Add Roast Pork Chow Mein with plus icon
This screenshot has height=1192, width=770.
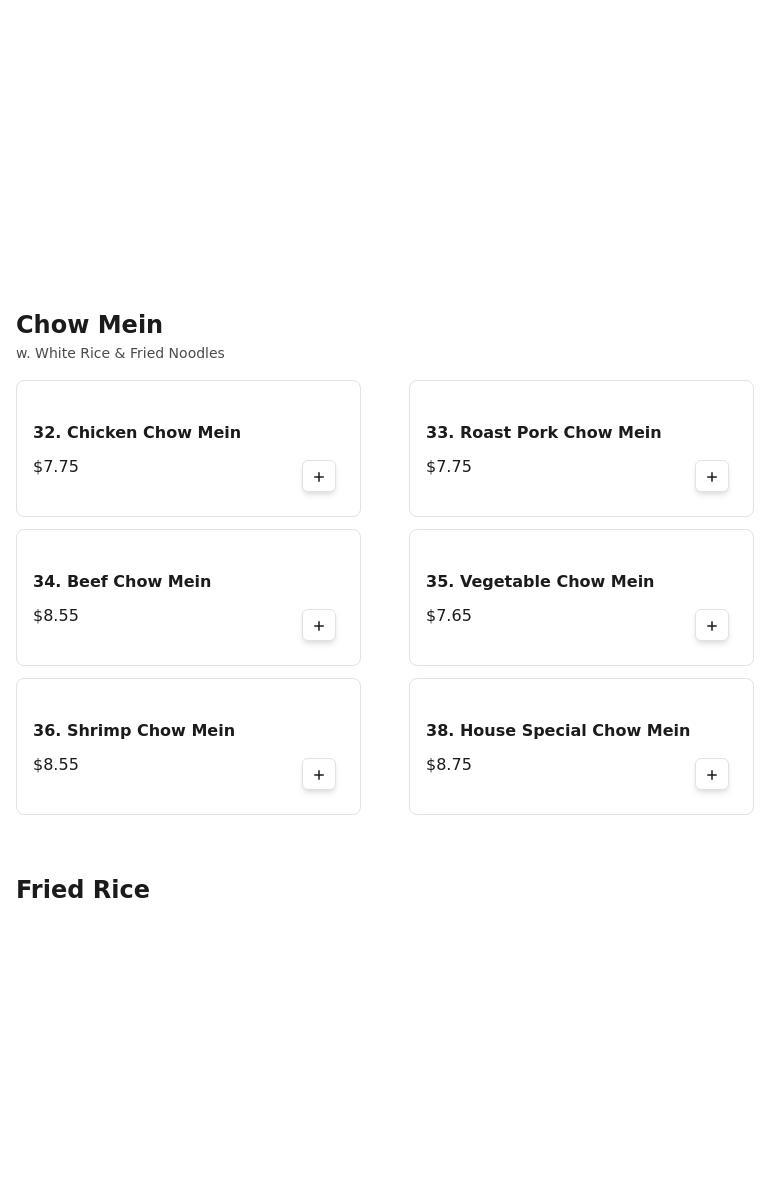[712, 477]
